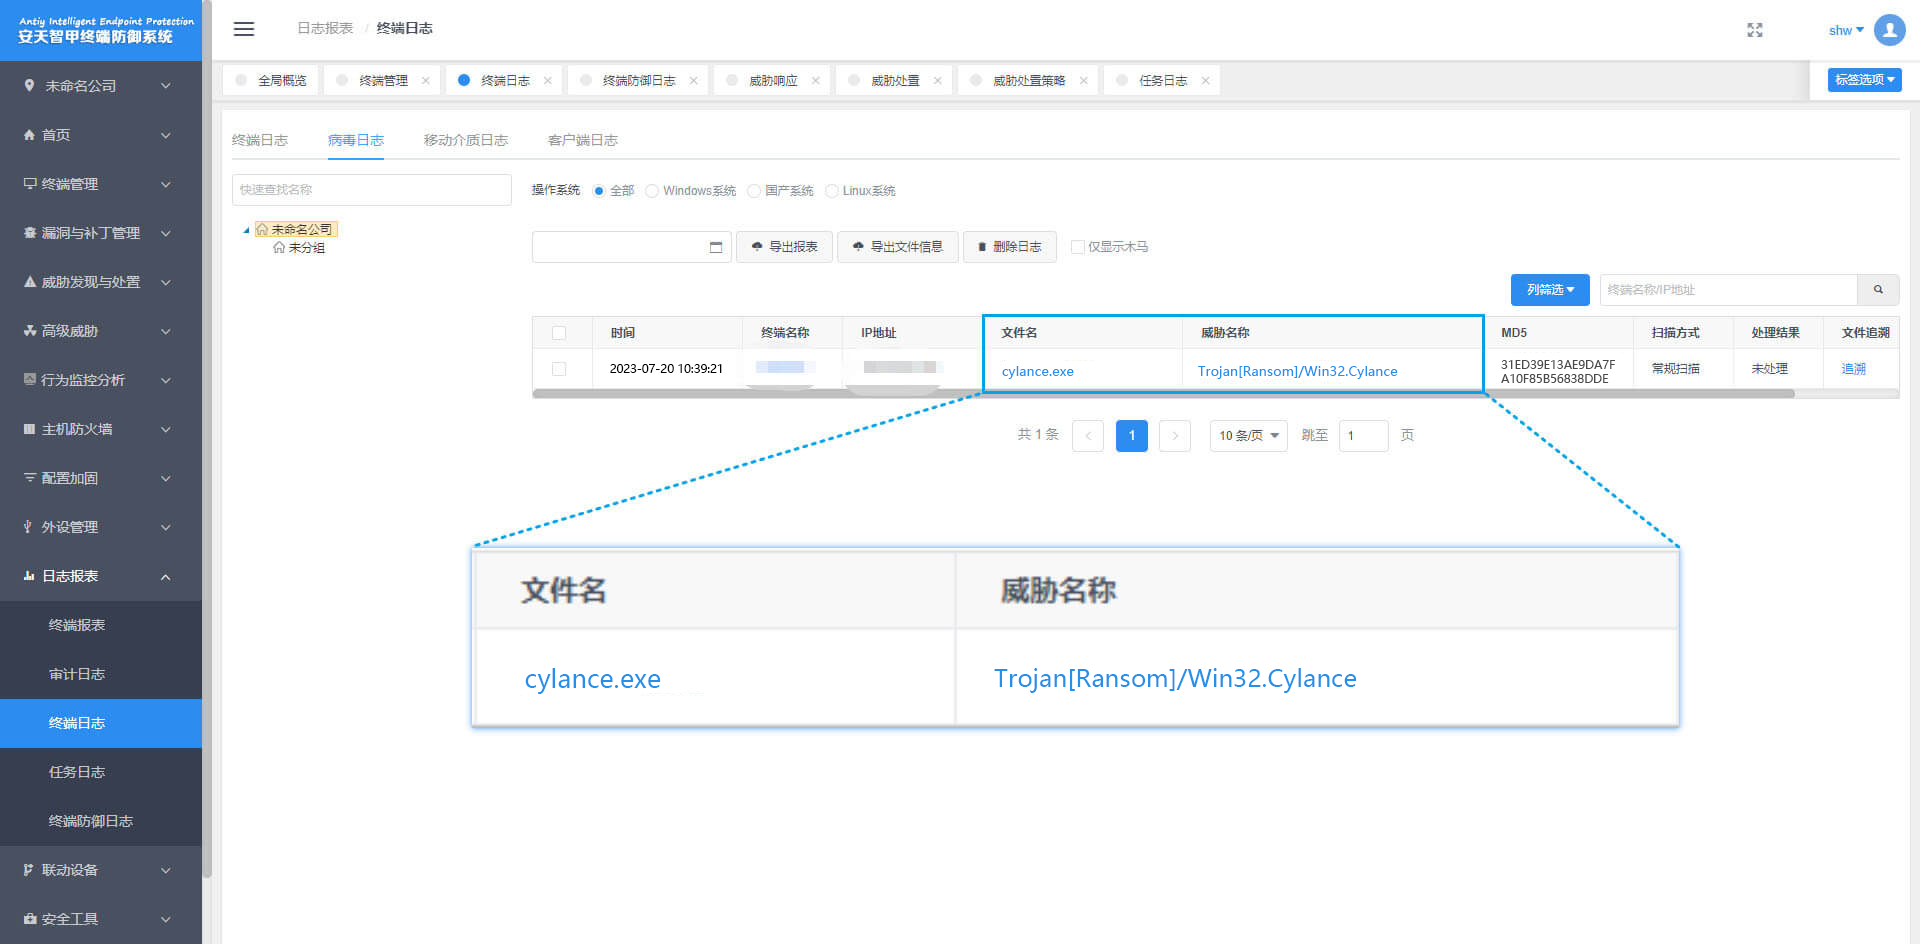Switch to the 终端日志 sub-tab
Viewport: 1920px width, 944px height.
pyautogui.click(x=260, y=140)
